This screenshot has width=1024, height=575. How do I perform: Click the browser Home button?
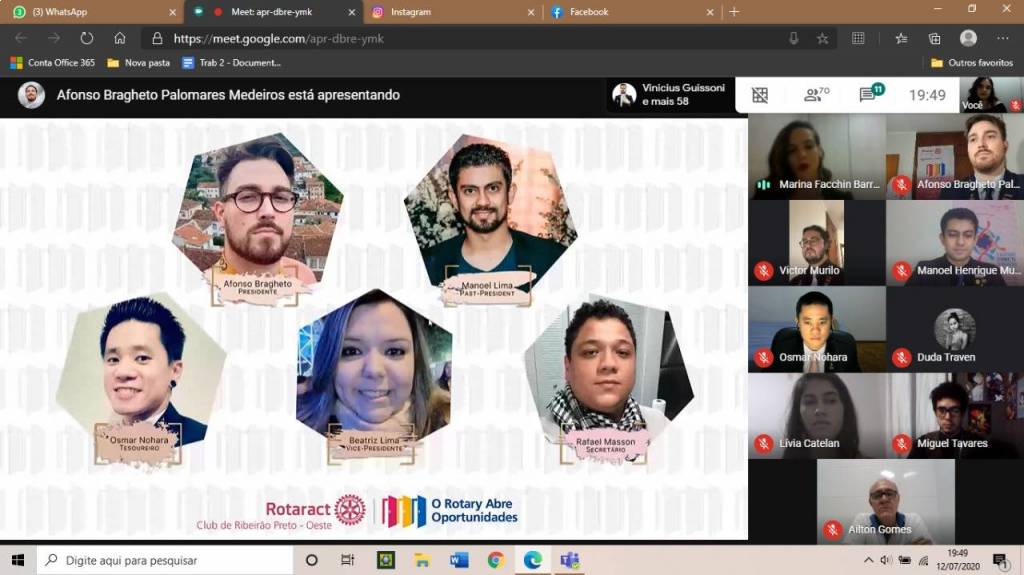[120, 38]
